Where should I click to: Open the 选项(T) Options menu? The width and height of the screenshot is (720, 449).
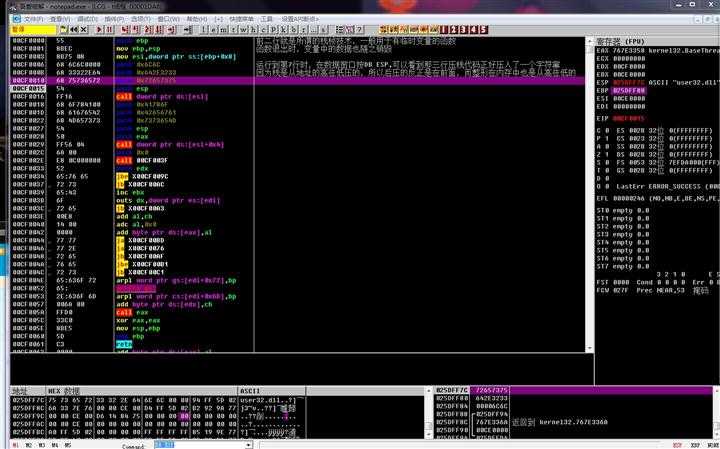click(141, 19)
